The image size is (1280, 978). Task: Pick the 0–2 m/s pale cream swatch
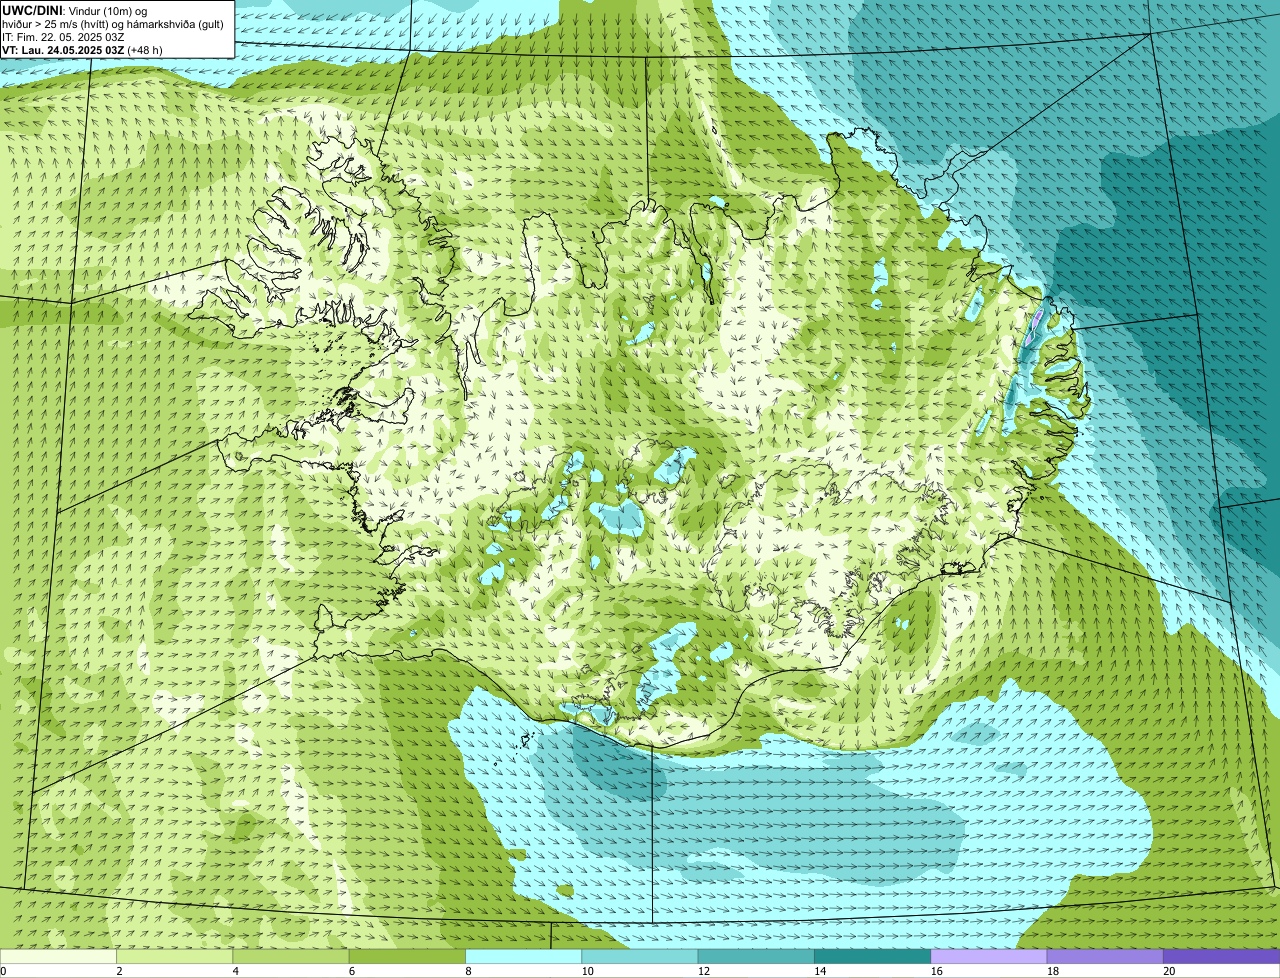(x=58, y=956)
